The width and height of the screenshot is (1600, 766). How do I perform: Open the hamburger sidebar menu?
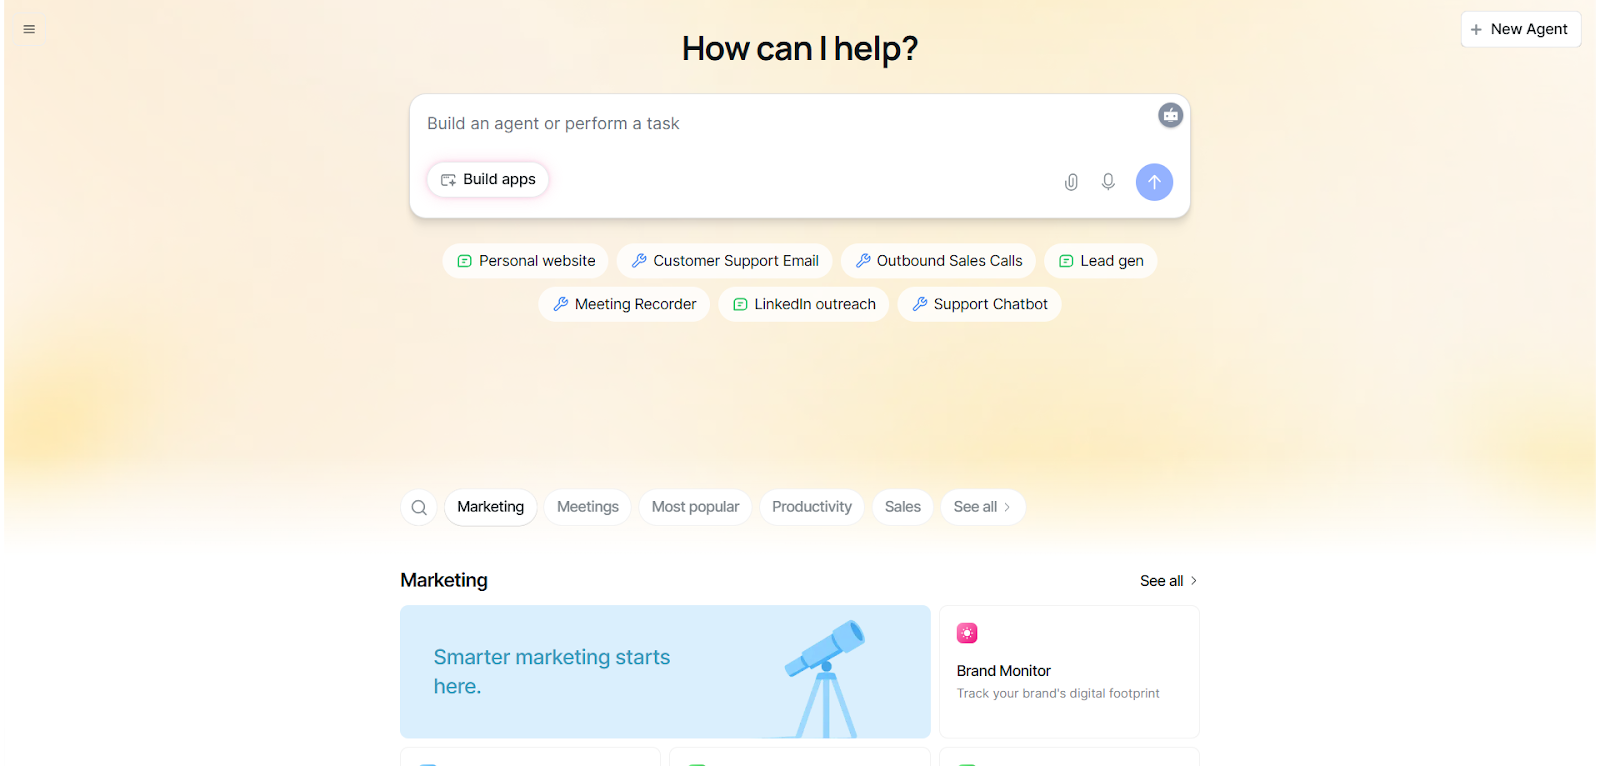coord(29,29)
